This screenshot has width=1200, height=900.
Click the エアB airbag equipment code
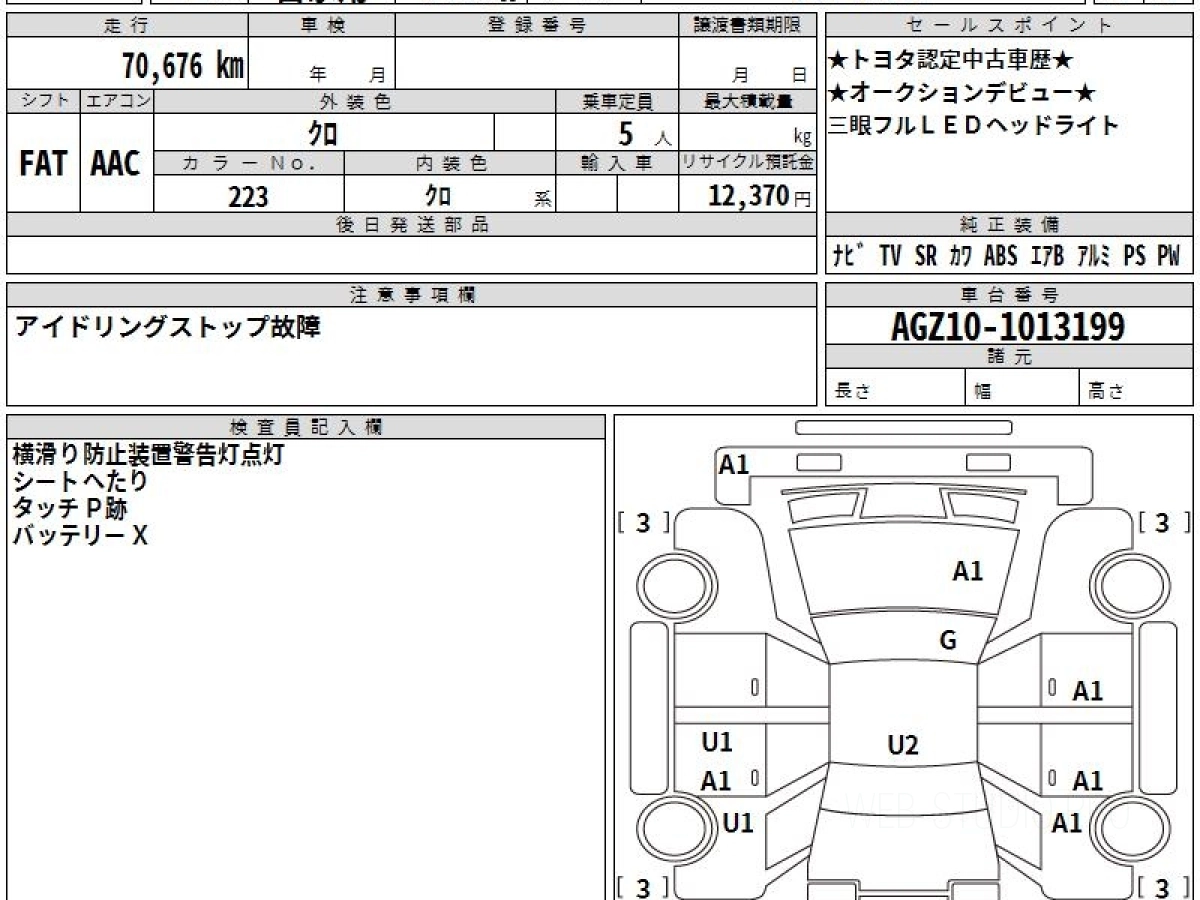[x=1047, y=256]
